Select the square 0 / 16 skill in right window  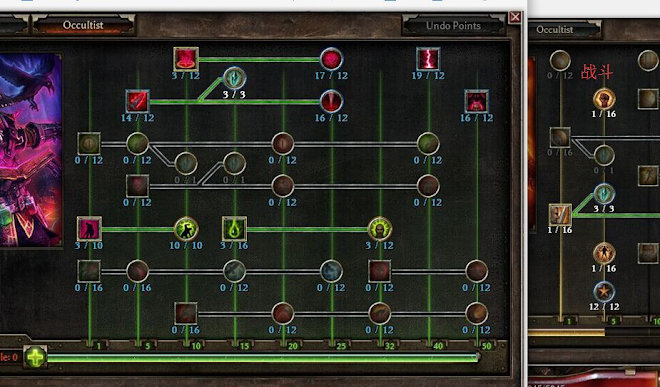560,138
